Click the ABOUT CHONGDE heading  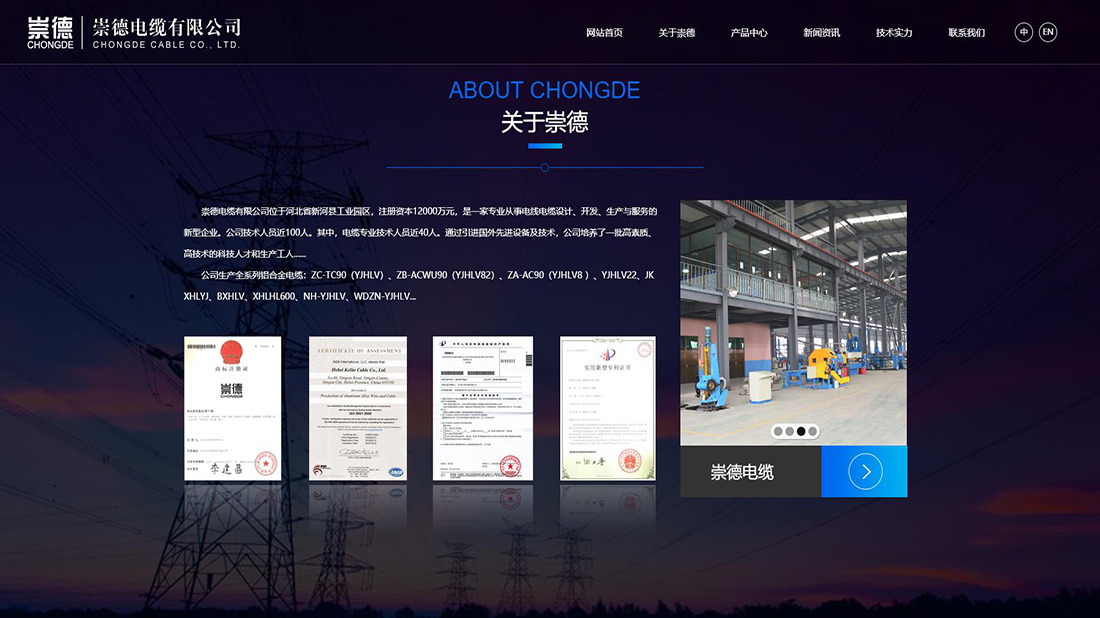tap(544, 90)
